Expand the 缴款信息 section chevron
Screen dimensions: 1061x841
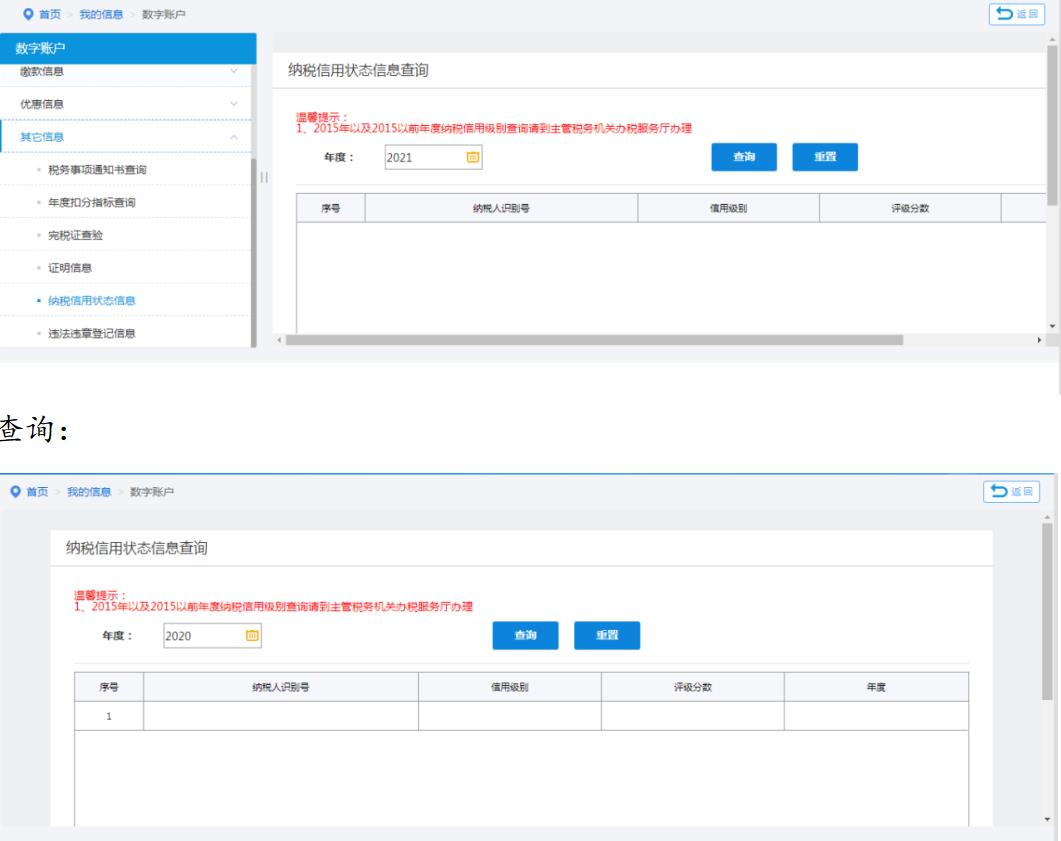pos(234,71)
